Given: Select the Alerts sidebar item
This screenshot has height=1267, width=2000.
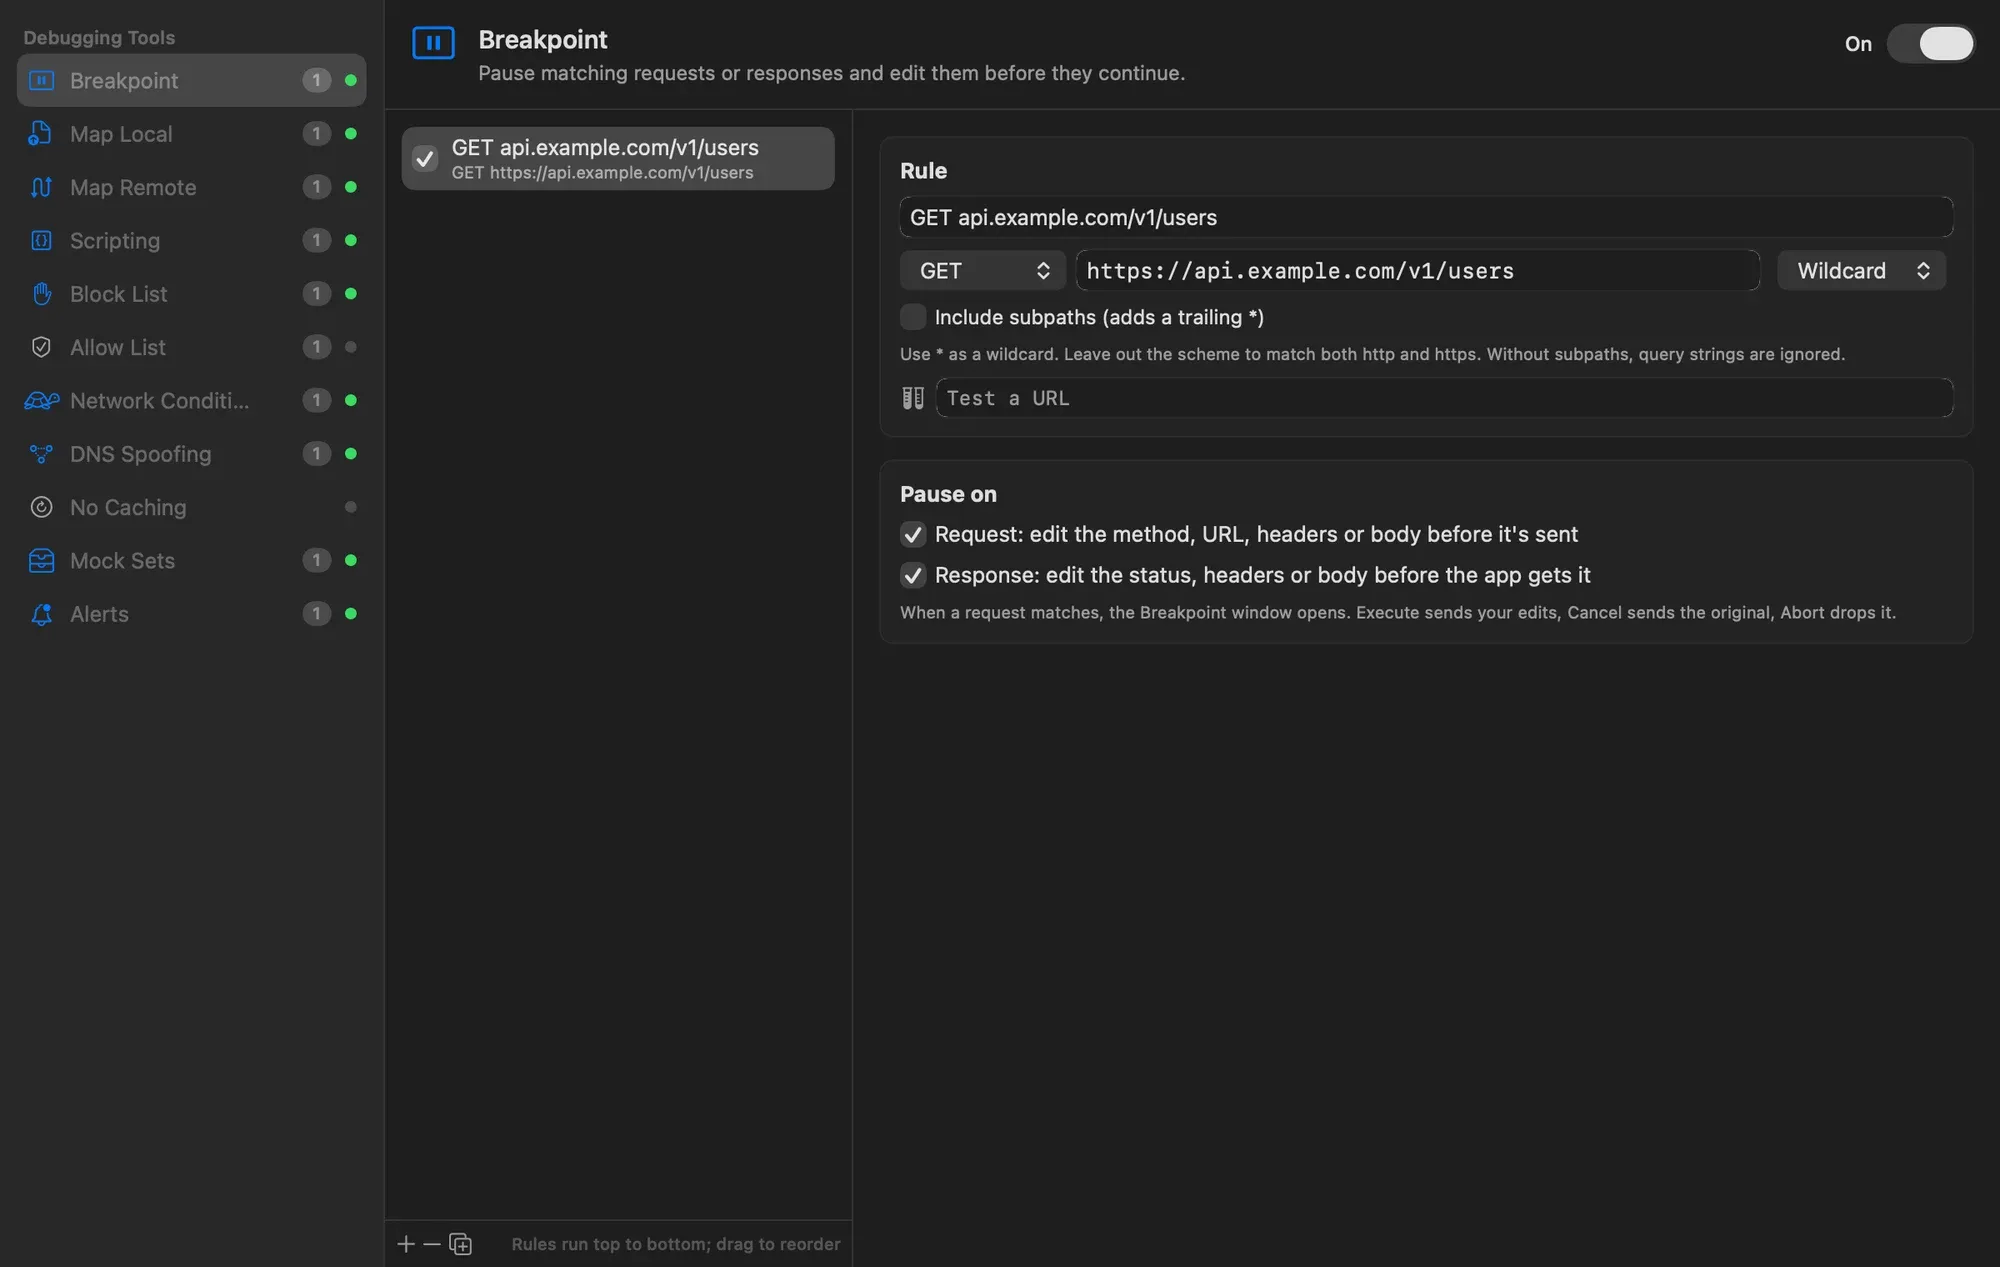Looking at the screenshot, I should click(191, 614).
